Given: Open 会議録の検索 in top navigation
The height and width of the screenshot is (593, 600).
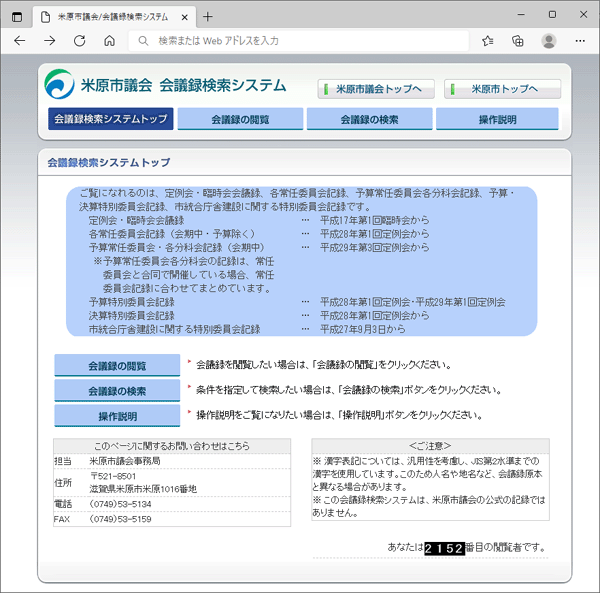Looking at the screenshot, I should point(370,119).
